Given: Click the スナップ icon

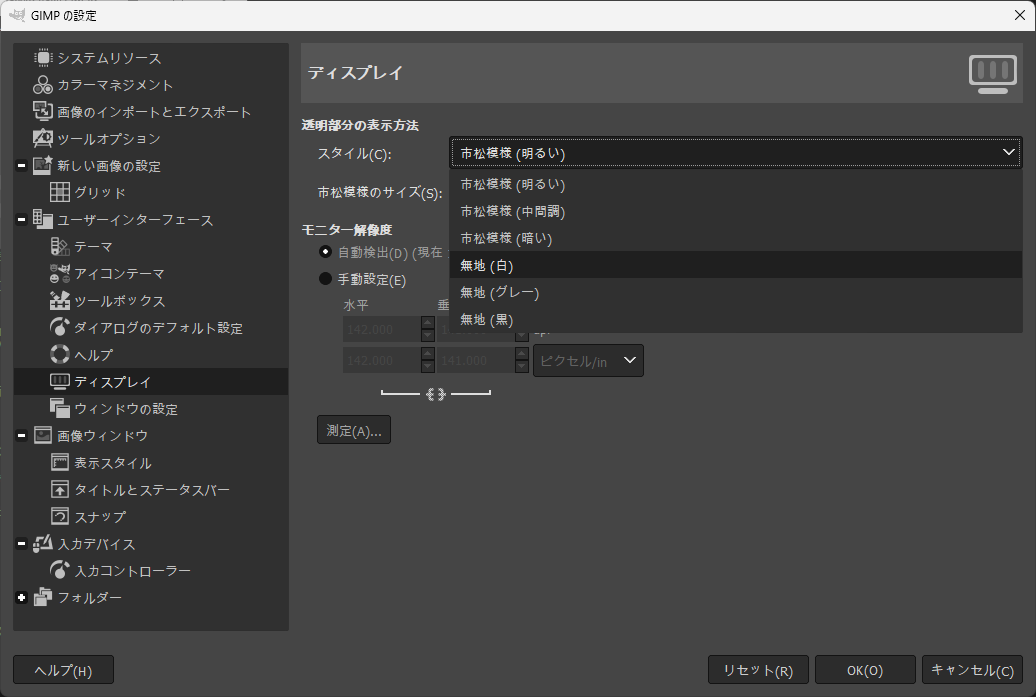Looking at the screenshot, I should pos(59,517).
